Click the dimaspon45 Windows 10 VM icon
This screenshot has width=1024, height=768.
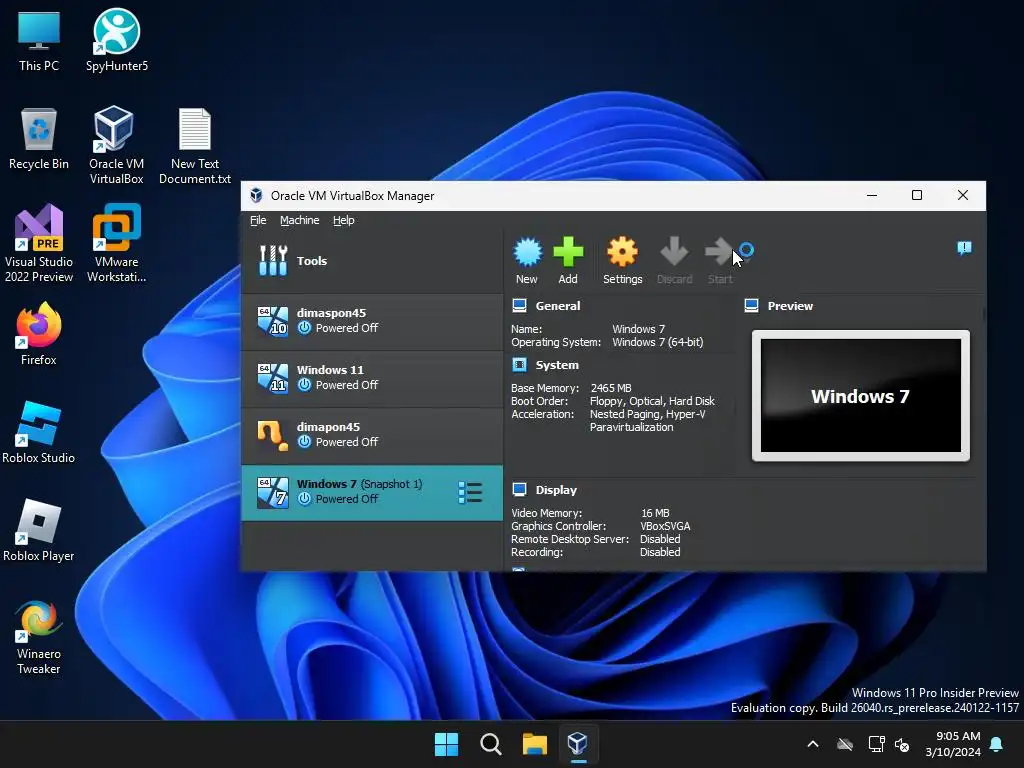(272, 321)
